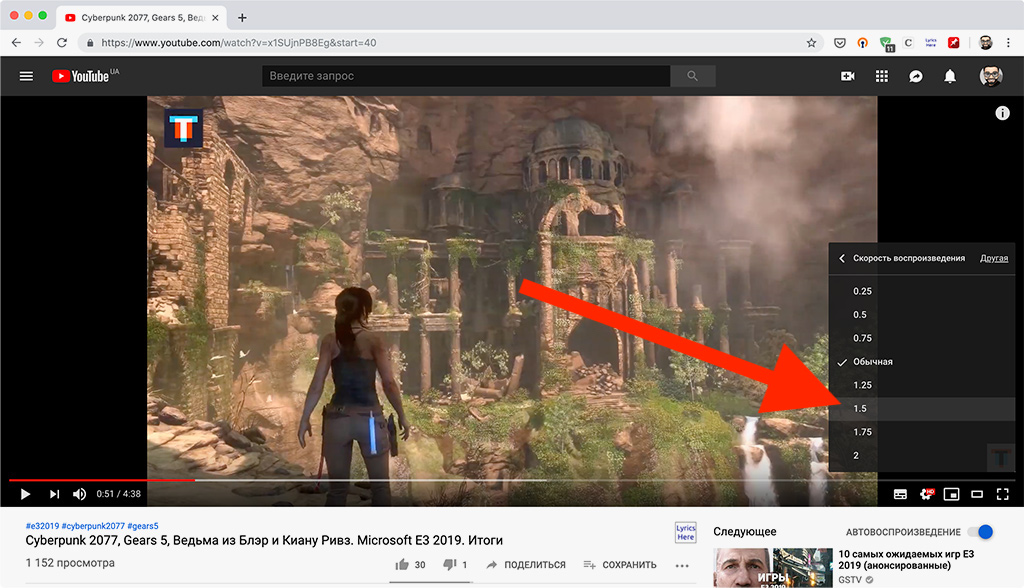Screen dimensions: 1024x588
Task: Focus the Введите запрос search field
Action: pyautogui.click(x=466, y=76)
